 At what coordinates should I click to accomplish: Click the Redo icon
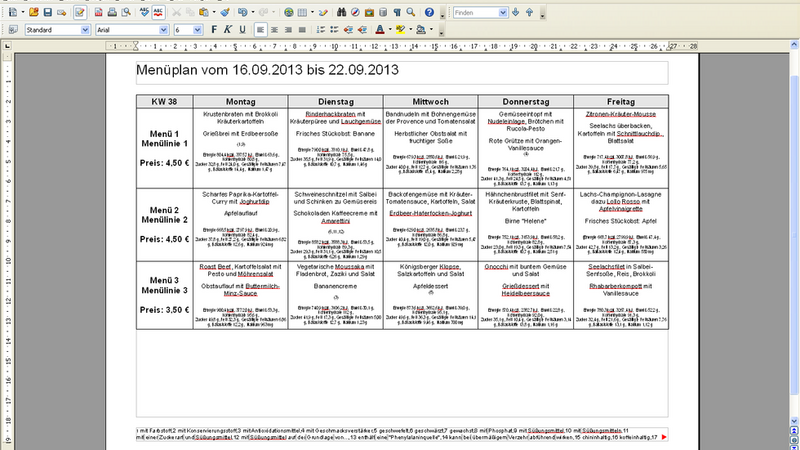(264, 12)
